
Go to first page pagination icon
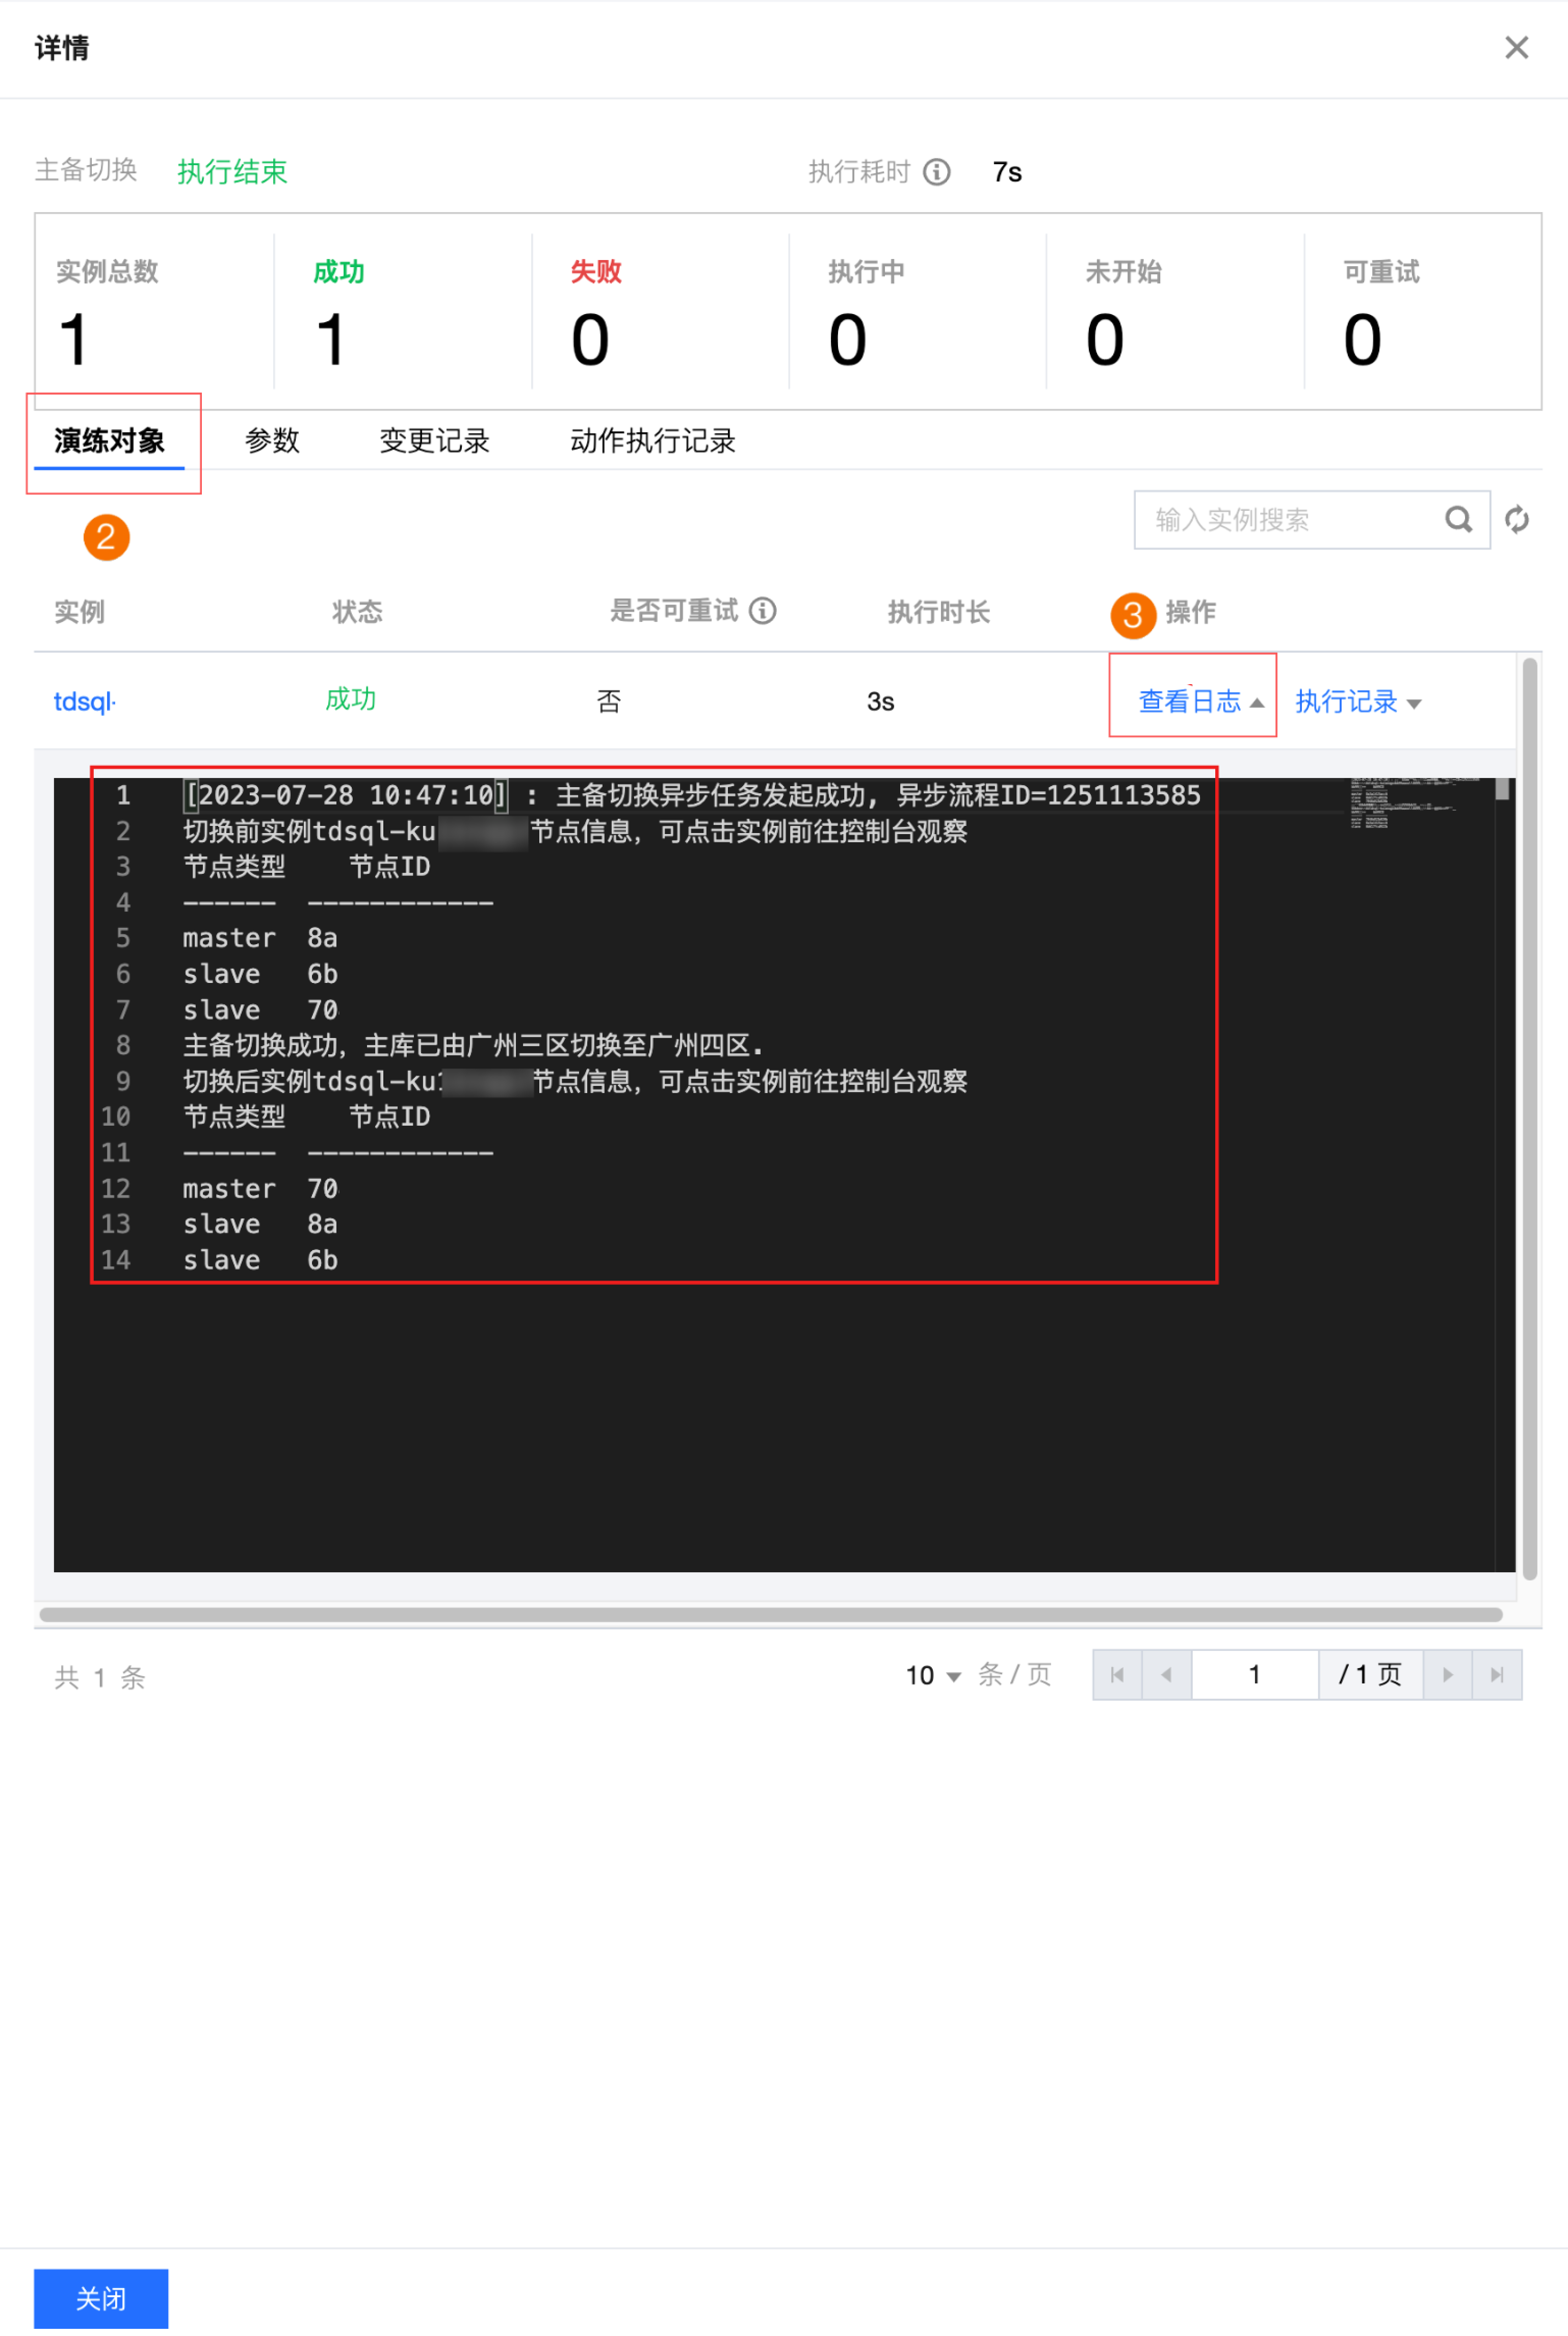point(1117,1675)
